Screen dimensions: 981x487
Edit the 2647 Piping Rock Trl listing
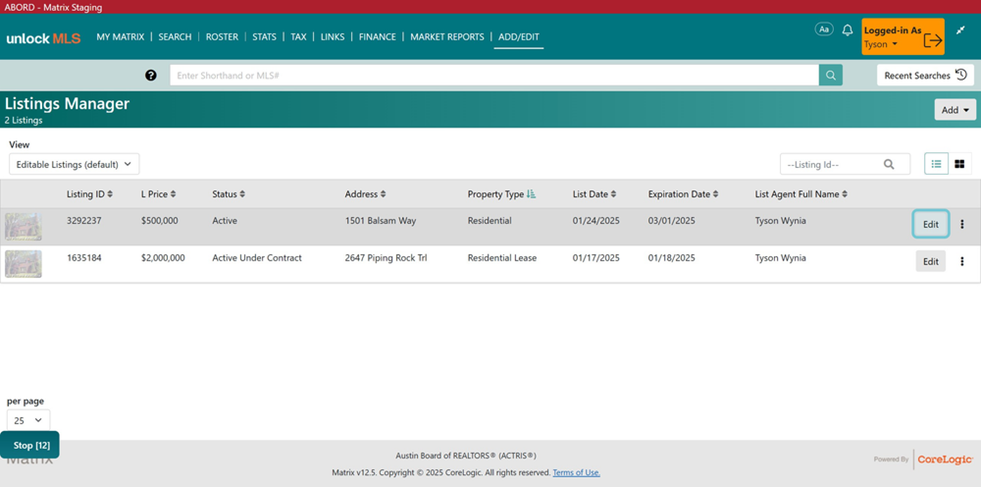[x=930, y=261]
